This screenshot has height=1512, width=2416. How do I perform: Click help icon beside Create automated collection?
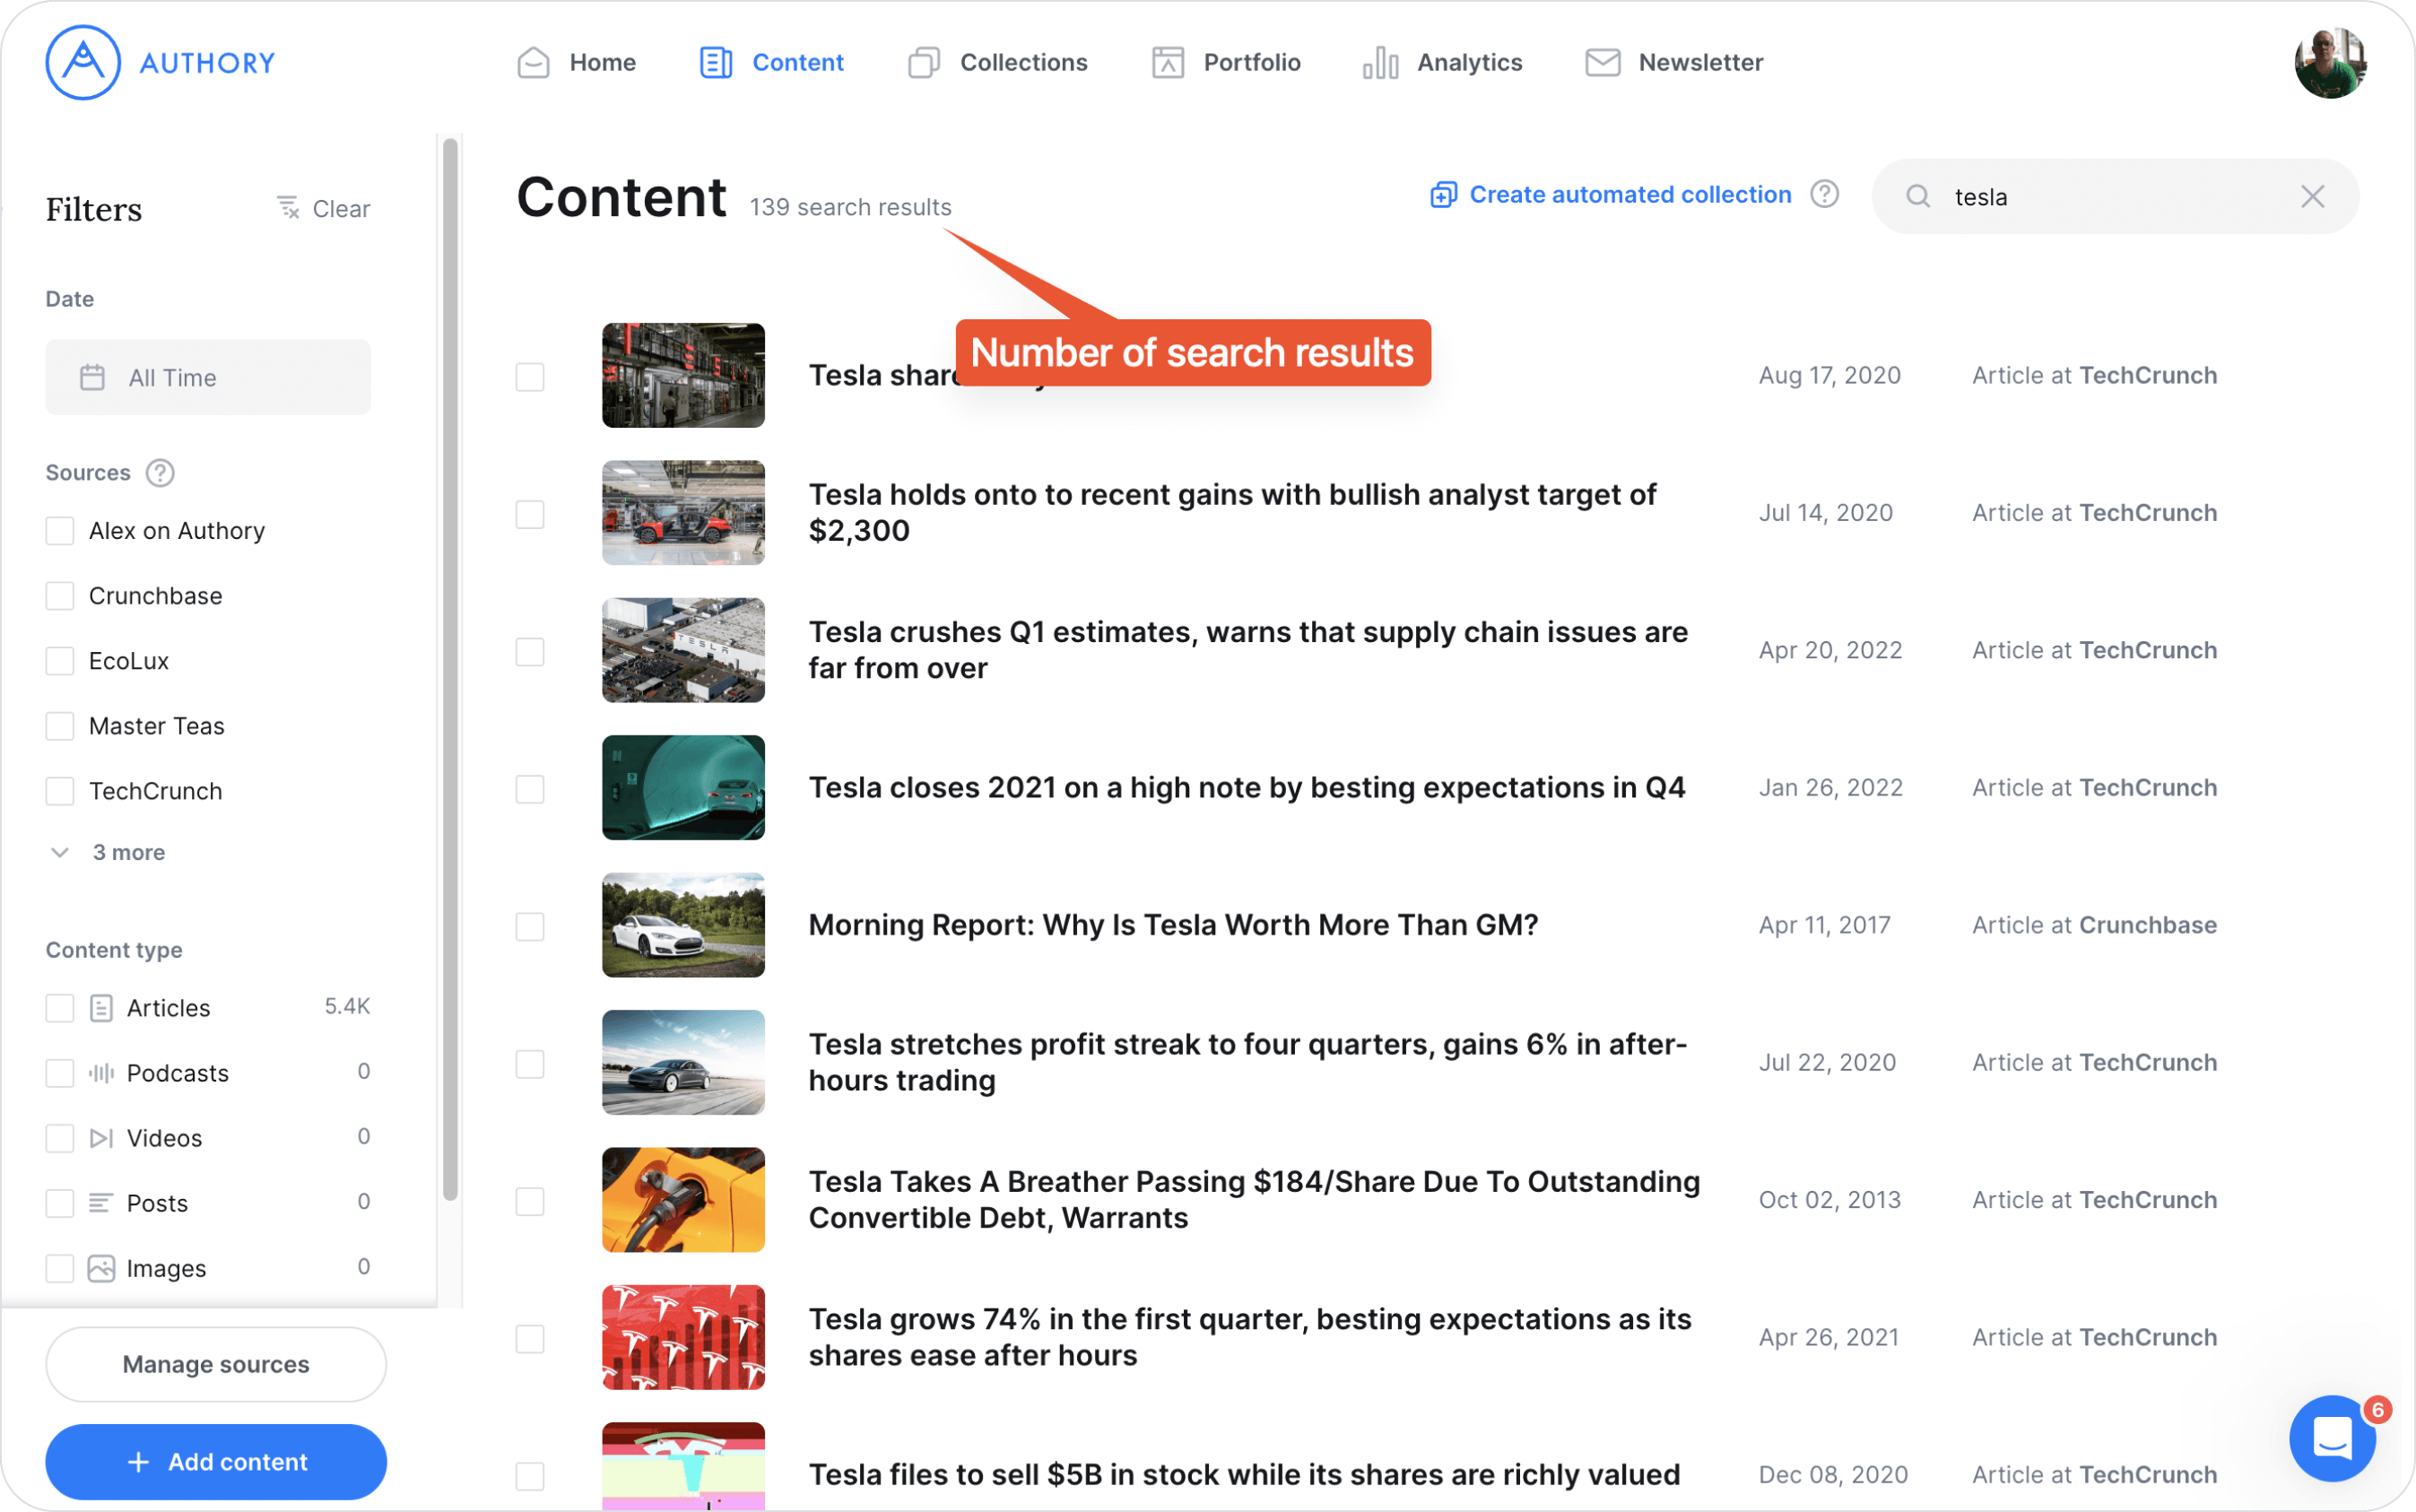click(1825, 194)
